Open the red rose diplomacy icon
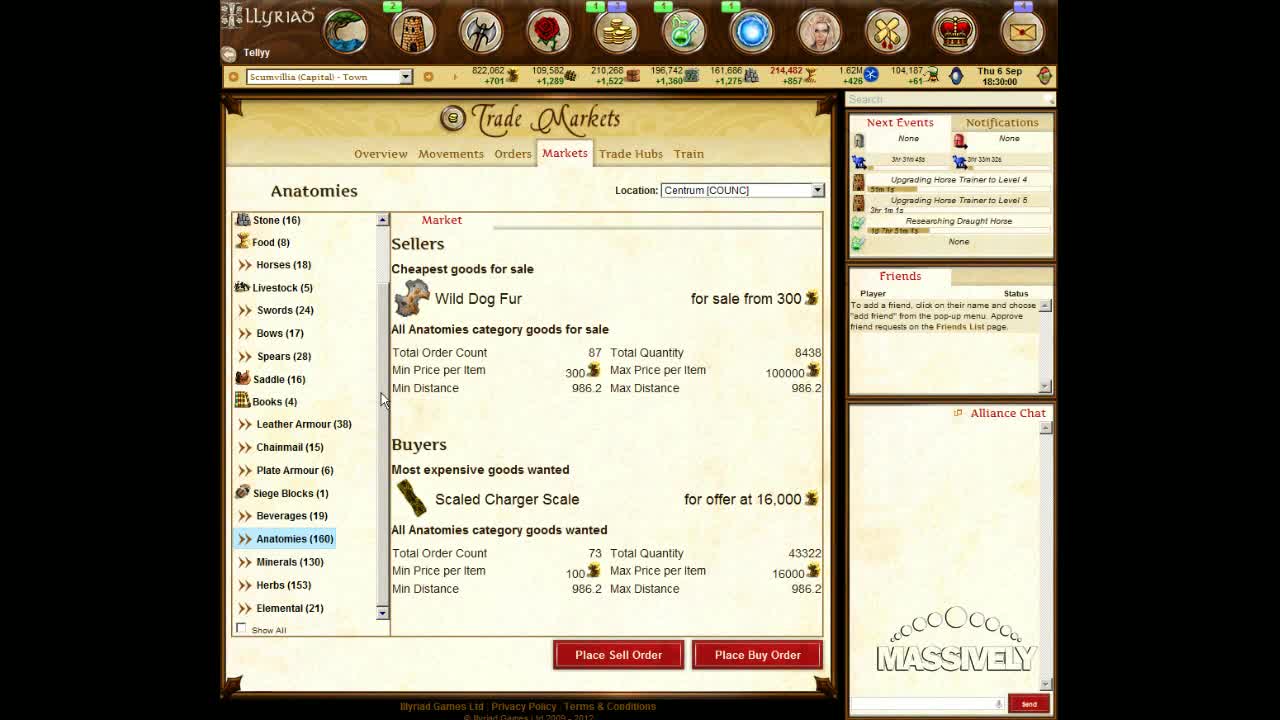 coord(548,32)
